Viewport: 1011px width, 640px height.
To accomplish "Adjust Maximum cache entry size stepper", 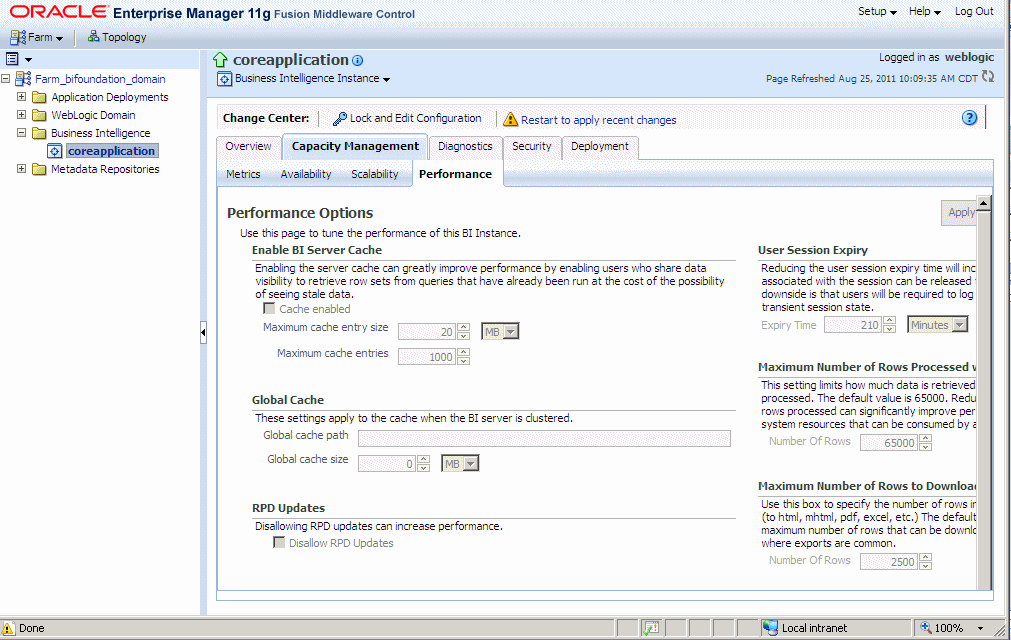I will pyautogui.click(x=464, y=332).
